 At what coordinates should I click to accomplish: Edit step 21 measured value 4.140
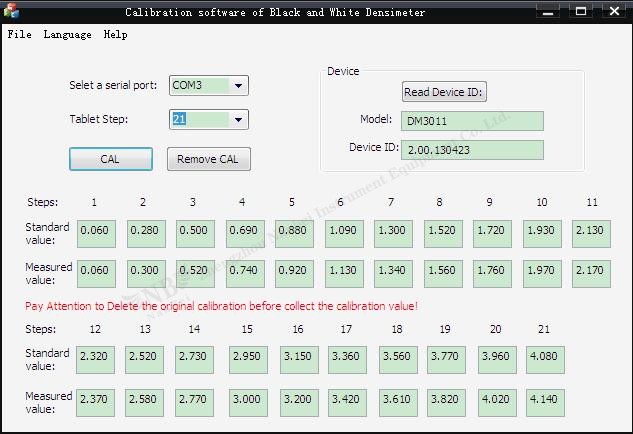click(x=545, y=403)
